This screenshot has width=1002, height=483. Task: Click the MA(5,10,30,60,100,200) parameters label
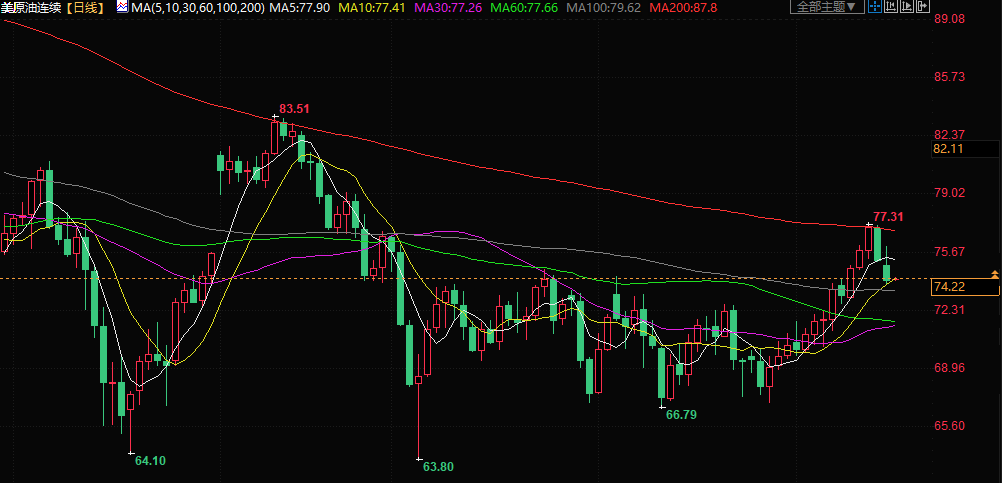click(197, 7)
